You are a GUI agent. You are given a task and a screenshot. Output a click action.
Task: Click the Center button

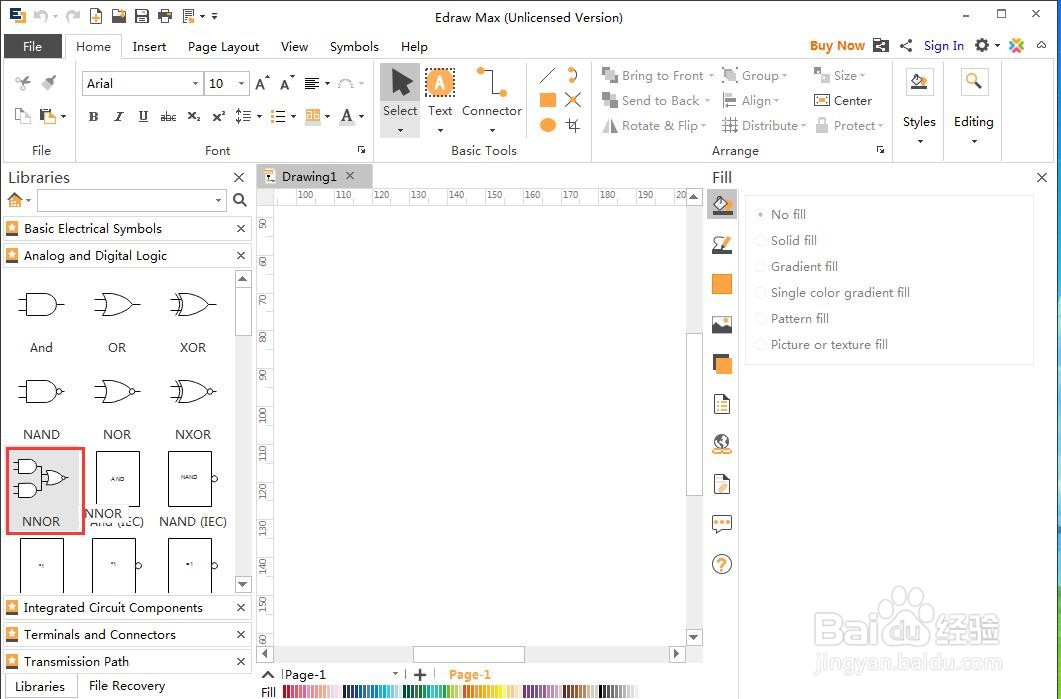pos(843,100)
